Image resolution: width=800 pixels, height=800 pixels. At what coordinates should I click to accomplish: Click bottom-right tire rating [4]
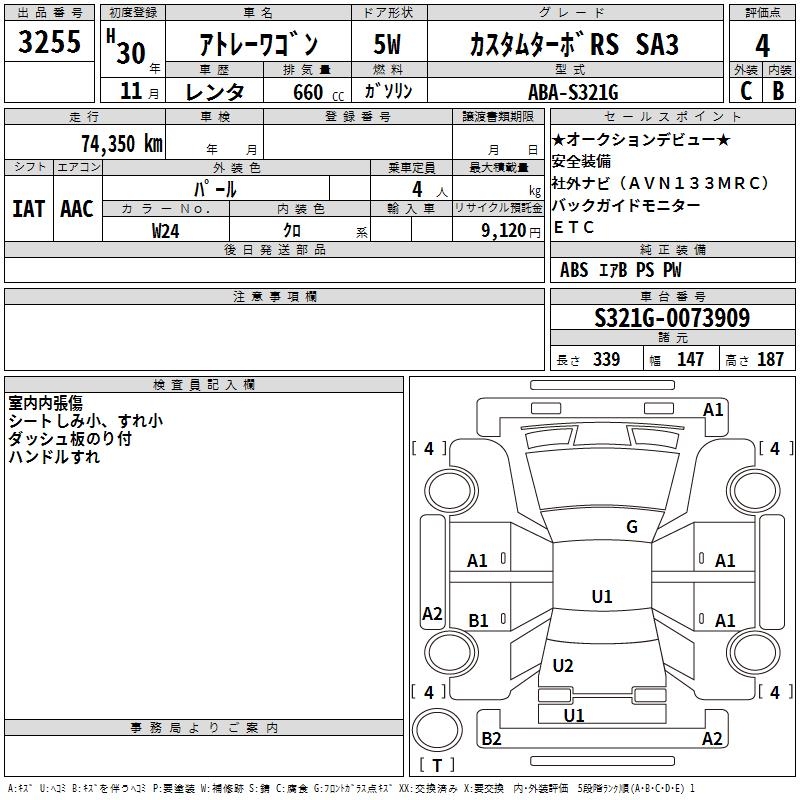point(774,692)
